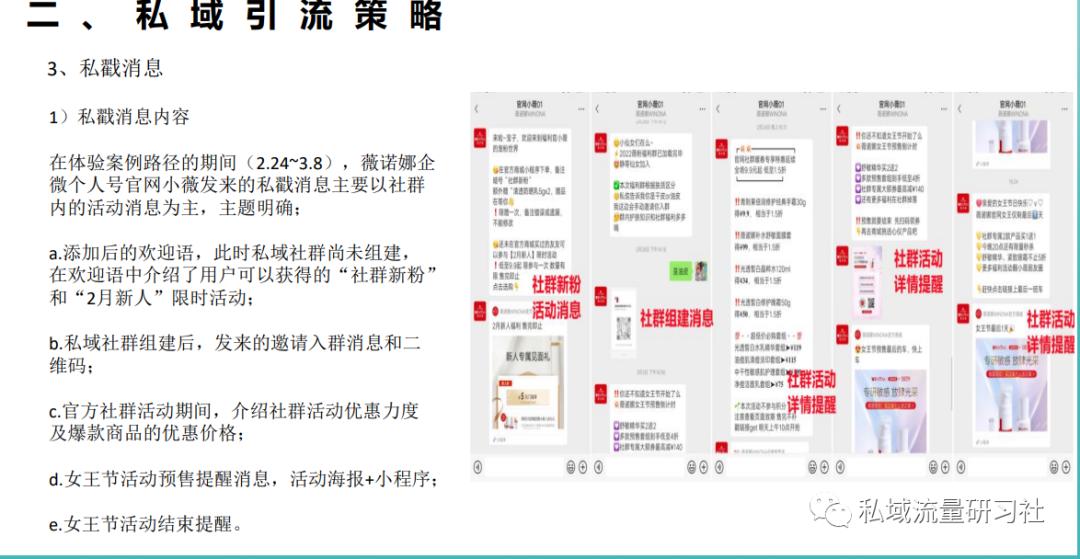Tap back arrow in fourth chat screenshot
This screenshot has width=1080, height=559.
coord(838,109)
